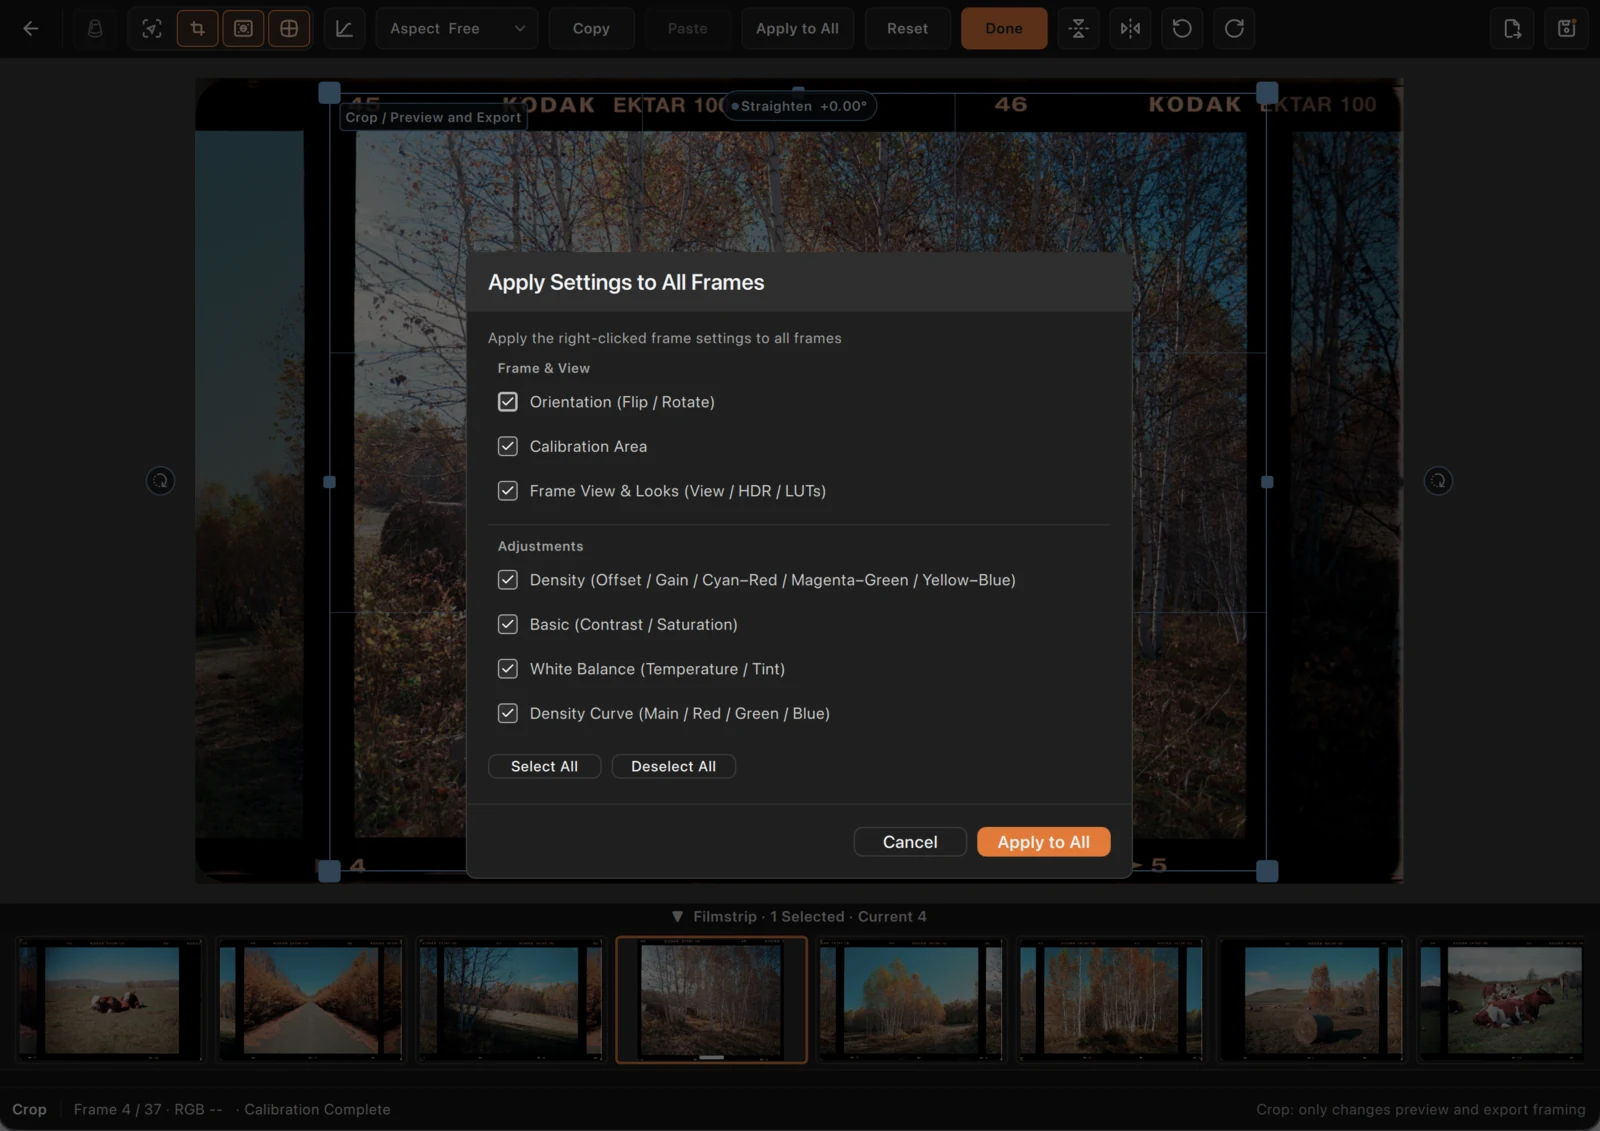Click the export file icon
Screen dimensions: 1600x1131
pos(1513,29)
